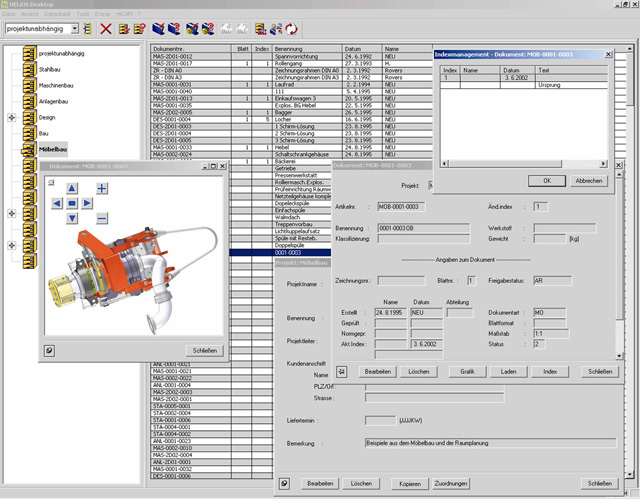The image size is (640, 499).
Task: Pan the model view left with the left arrow
Action: pyautogui.click(x=57, y=204)
